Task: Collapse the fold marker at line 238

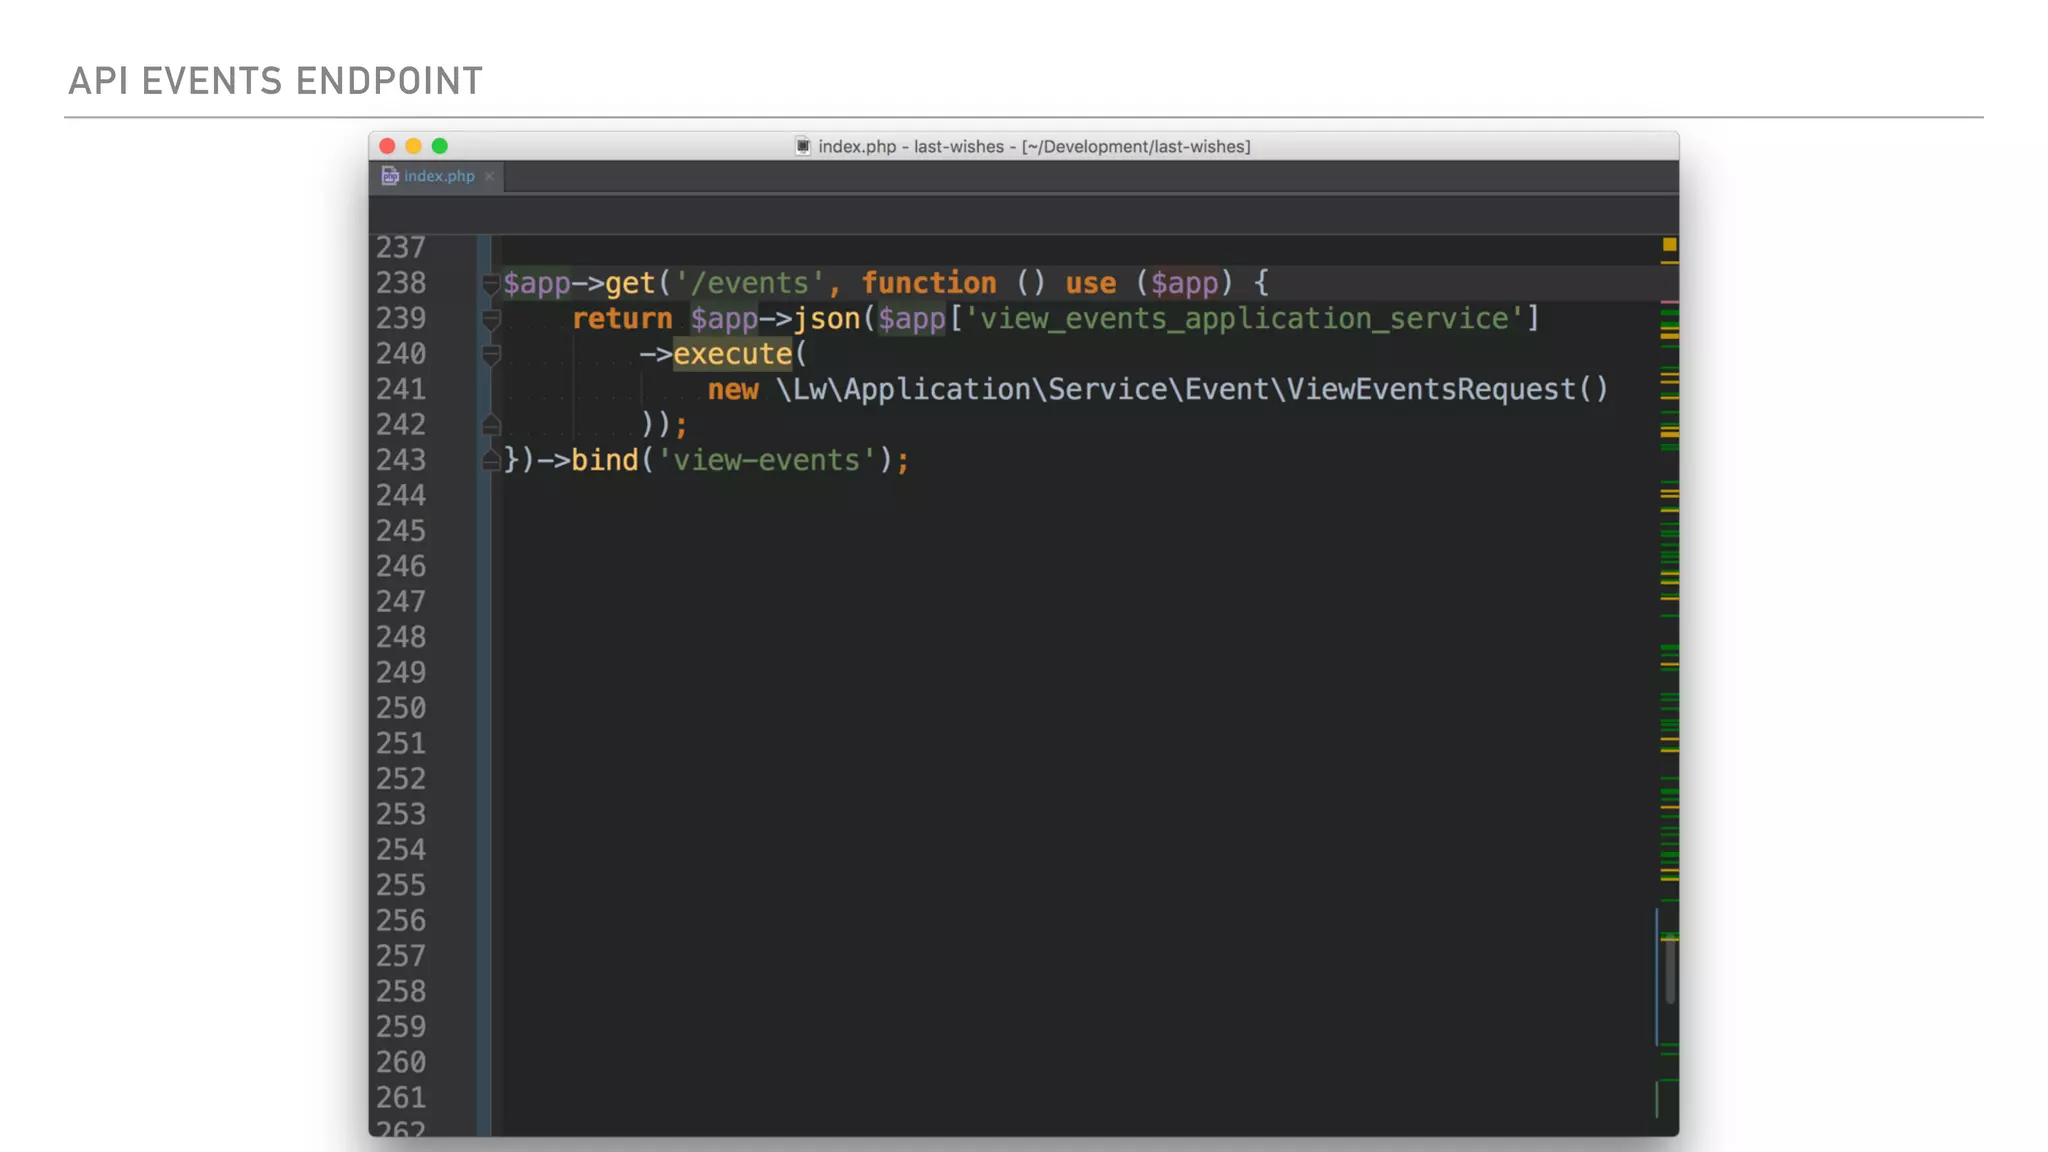Action: click(490, 284)
